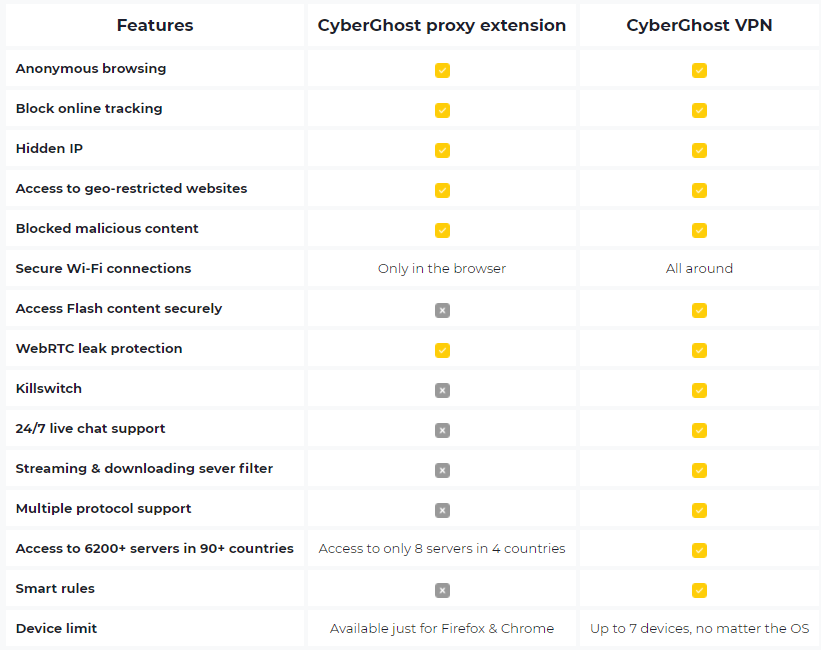This screenshot has width=821, height=650.
Task: Click proxy checkmark for Blocked malicious content
Action: coord(442,230)
